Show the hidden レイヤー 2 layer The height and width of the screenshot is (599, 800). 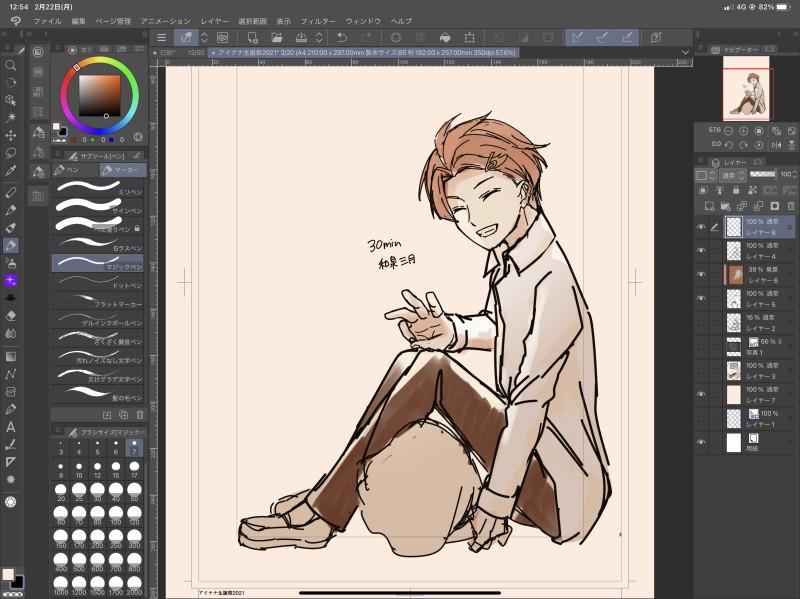pos(700,323)
